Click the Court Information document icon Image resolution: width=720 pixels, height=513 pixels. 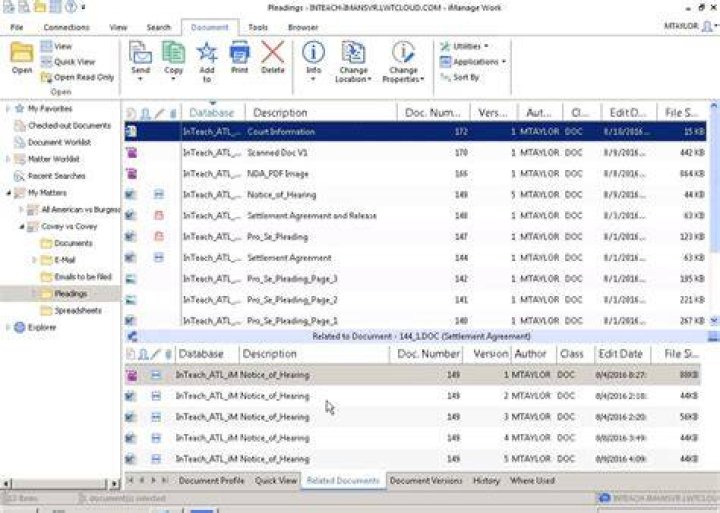point(131,131)
